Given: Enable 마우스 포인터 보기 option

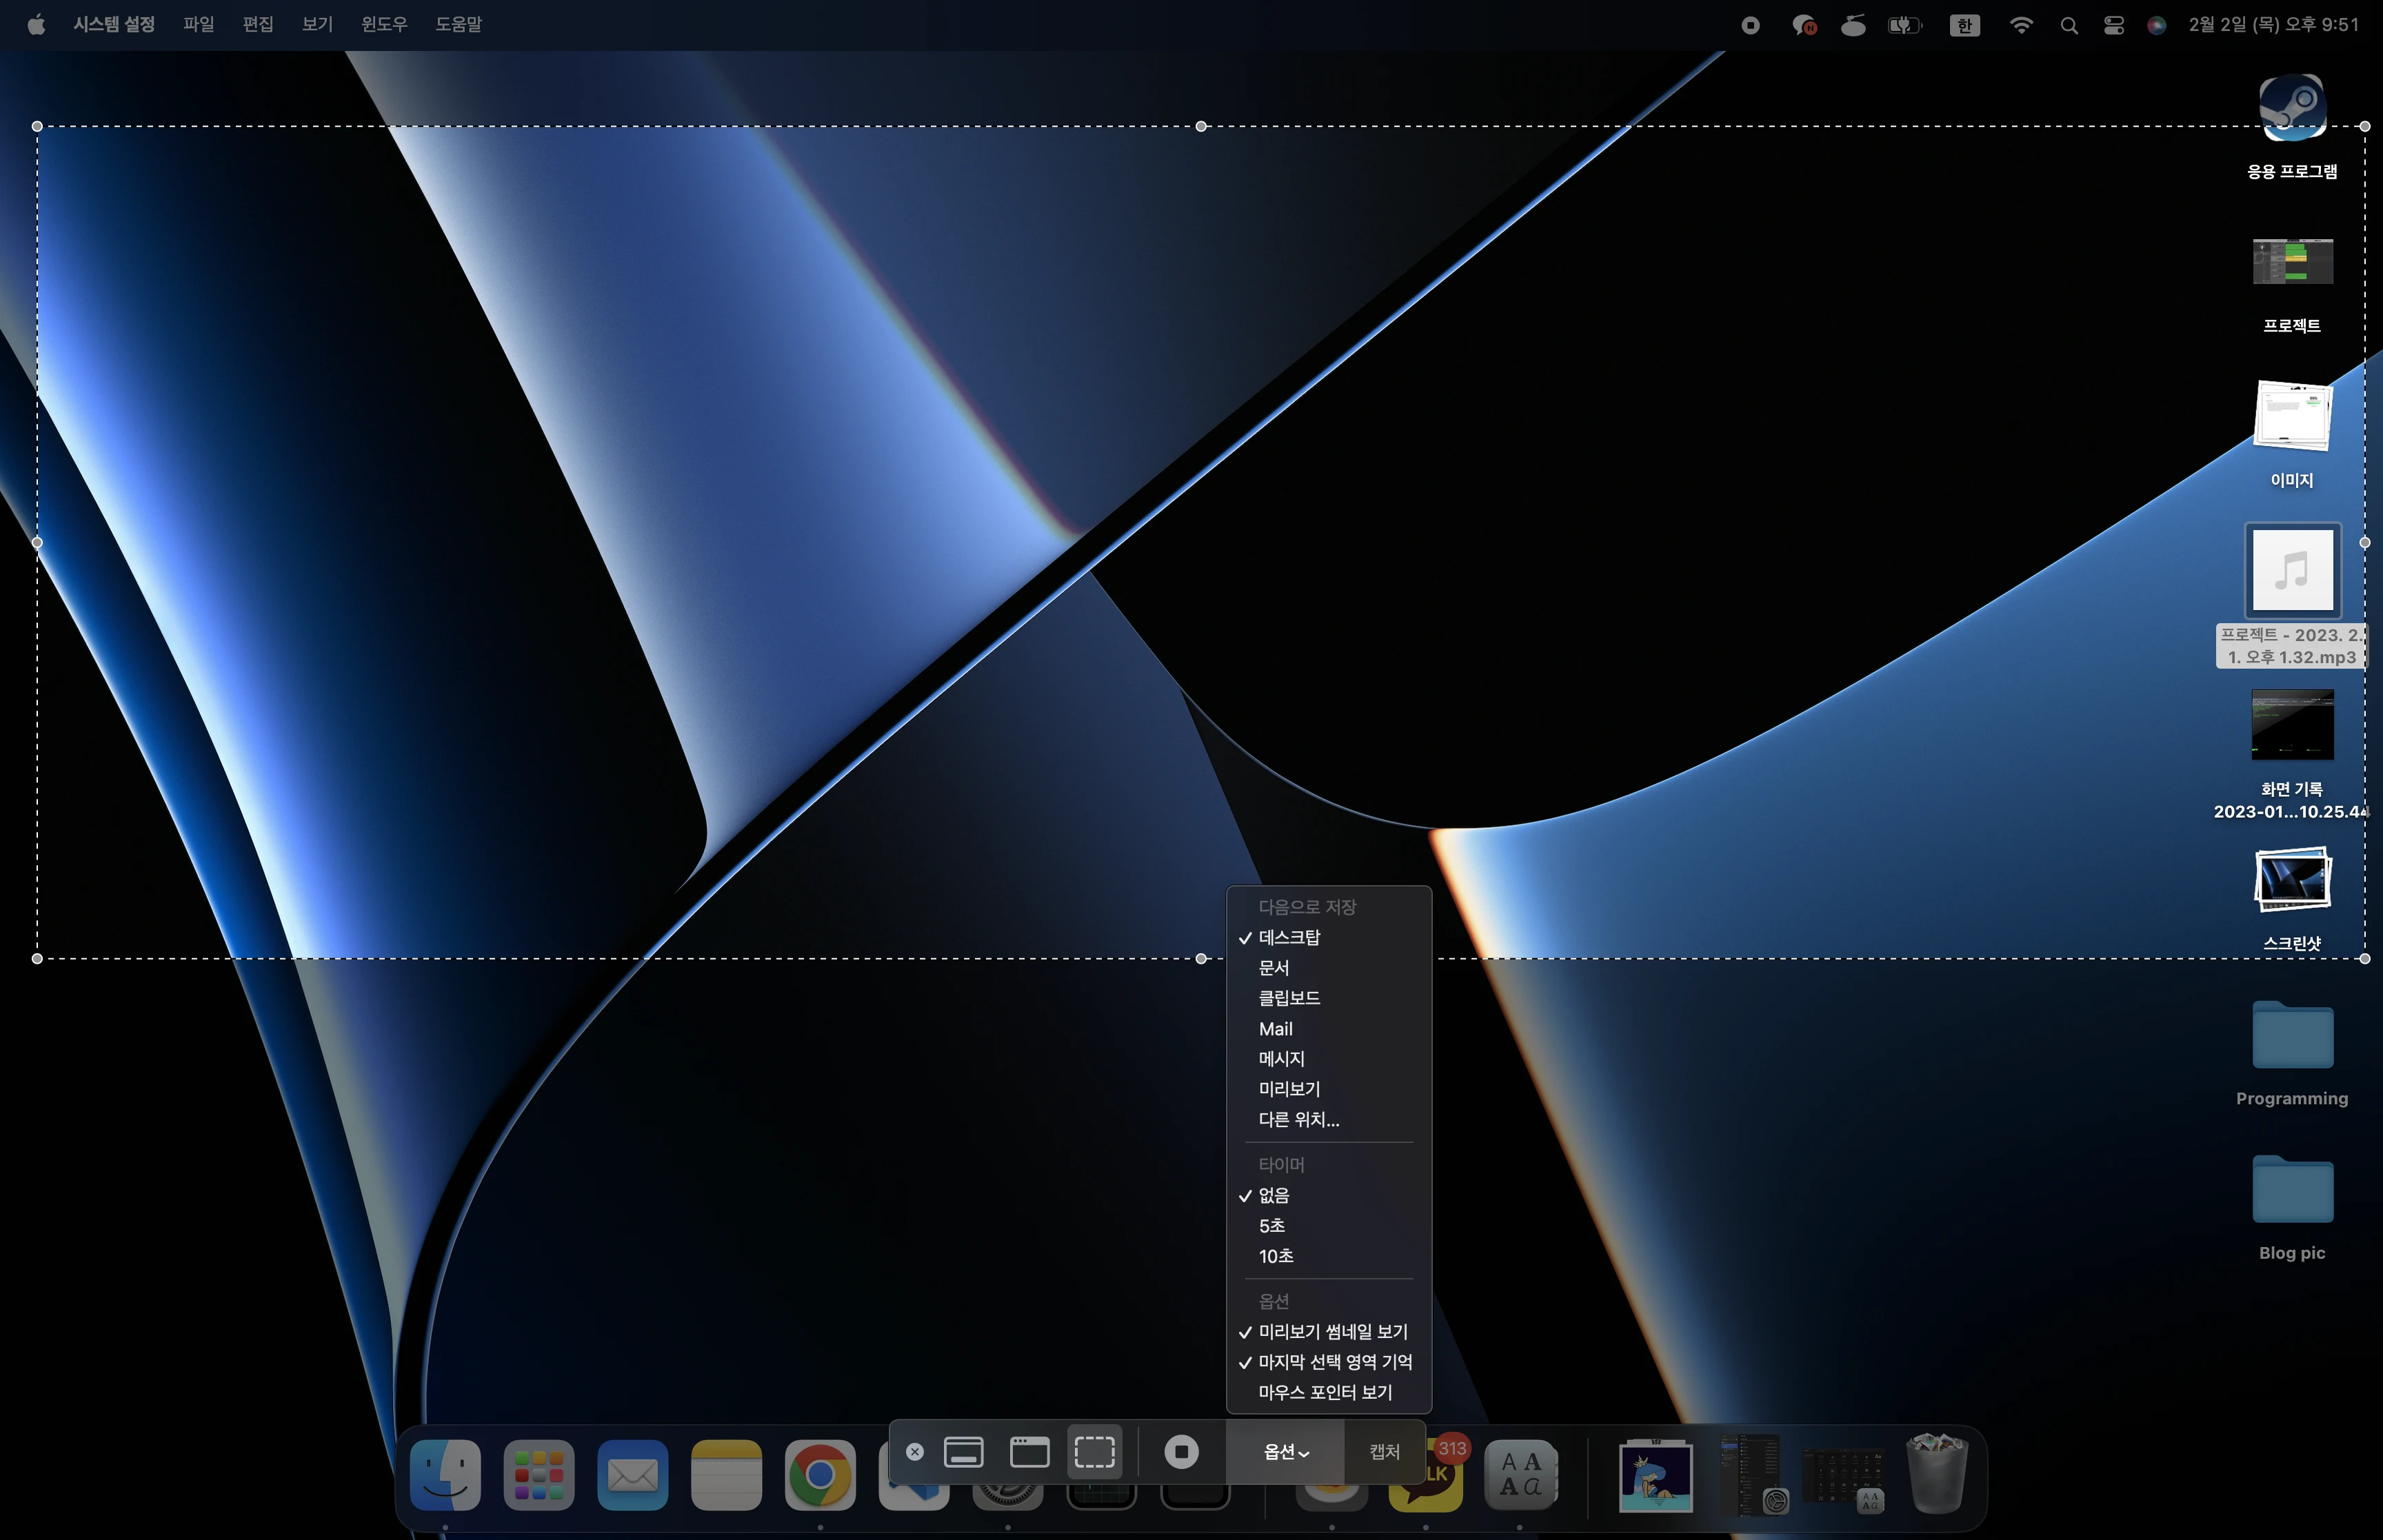Looking at the screenshot, I should (x=1329, y=1392).
